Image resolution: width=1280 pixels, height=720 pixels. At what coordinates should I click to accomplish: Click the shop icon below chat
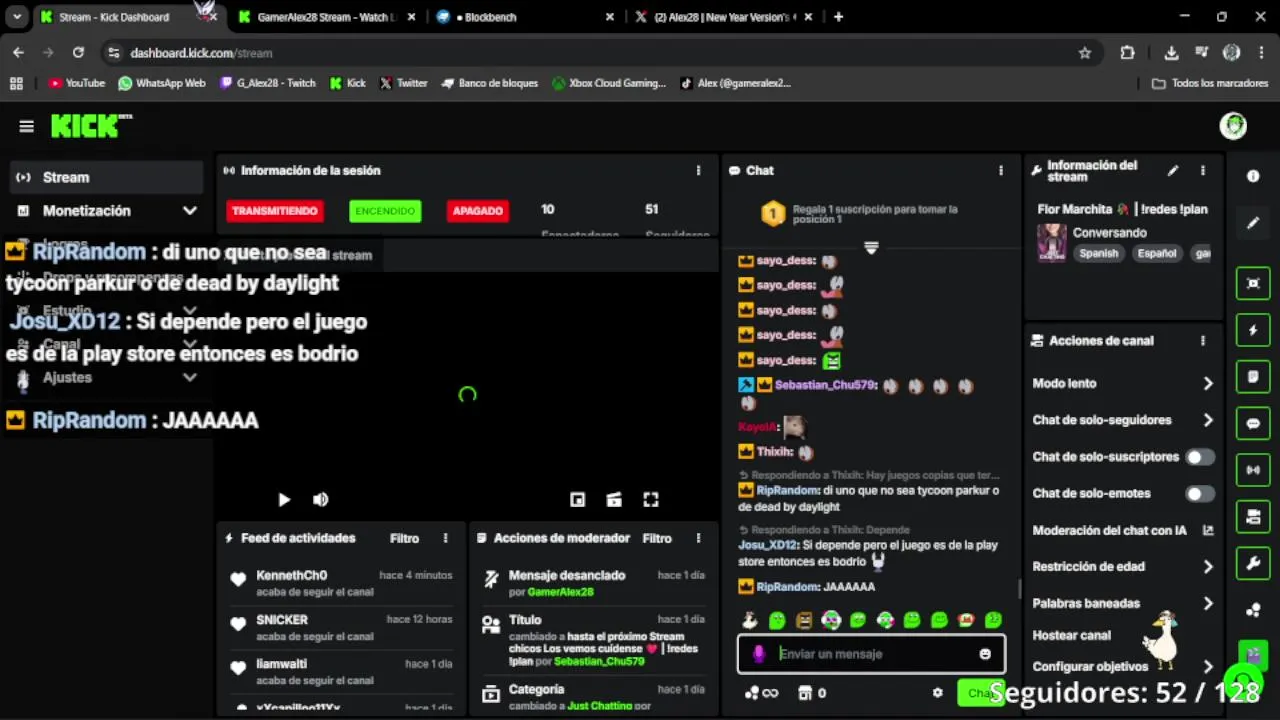(x=804, y=693)
